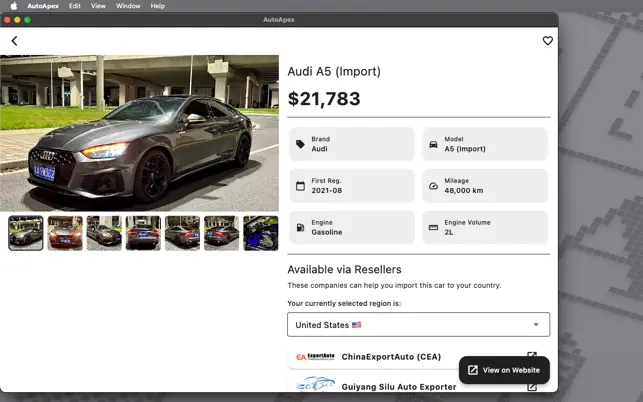Click the 2L engine volume value
The width and height of the screenshot is (643, 402).
pos(449,232)
